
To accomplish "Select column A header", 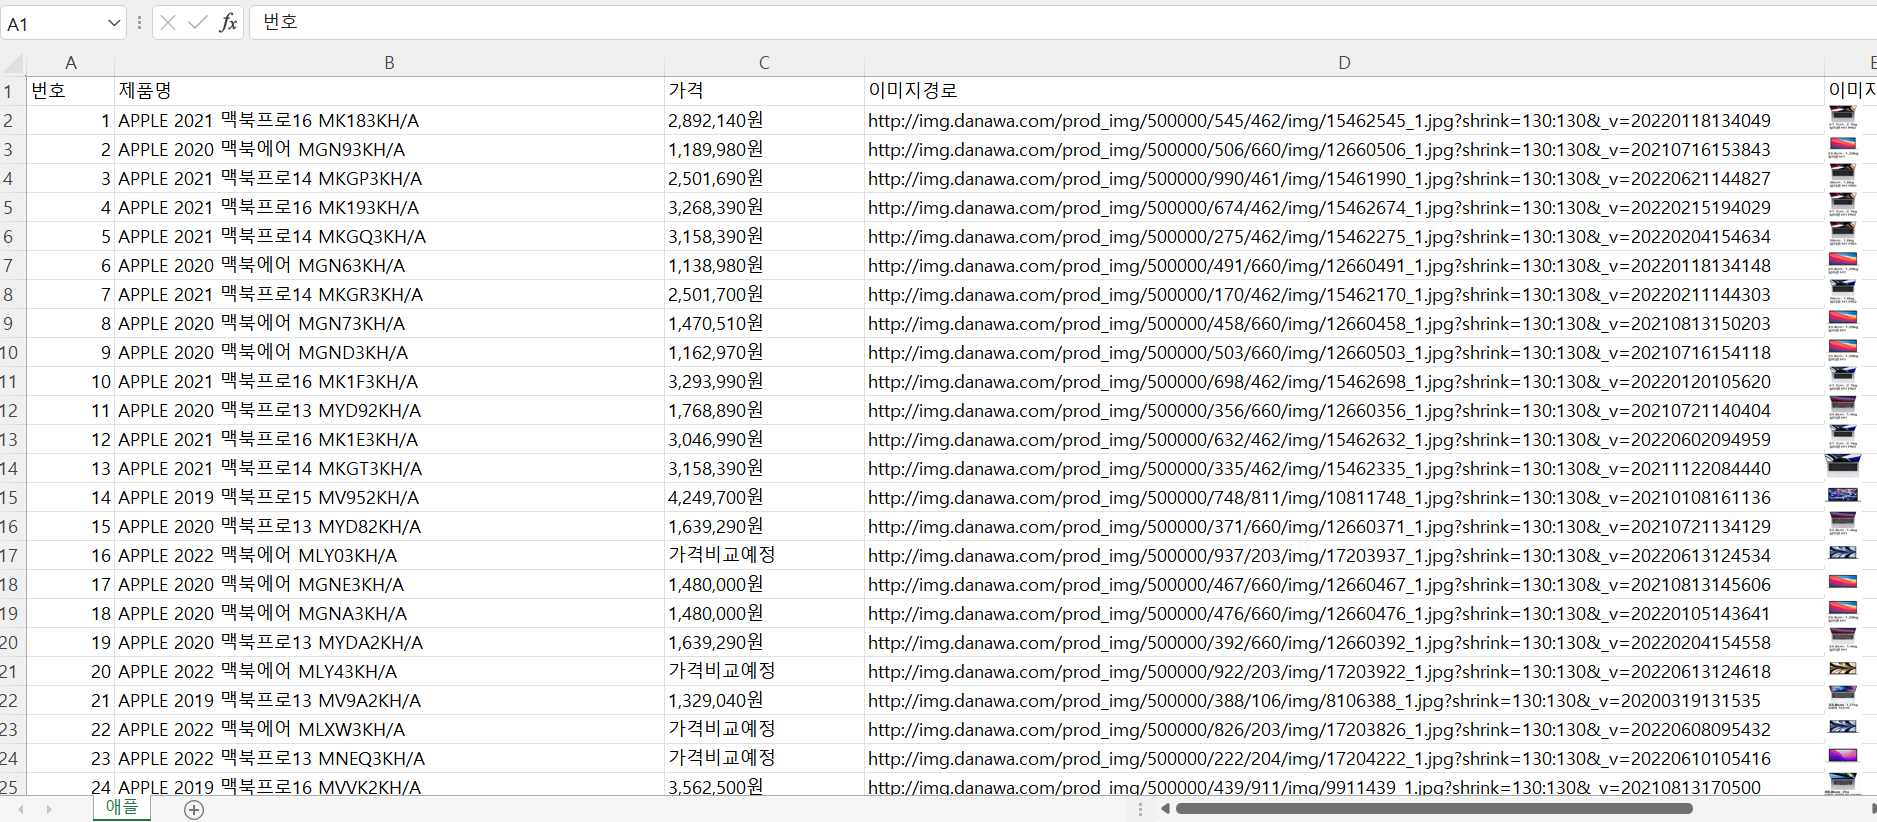I will (x=70, y=63).
